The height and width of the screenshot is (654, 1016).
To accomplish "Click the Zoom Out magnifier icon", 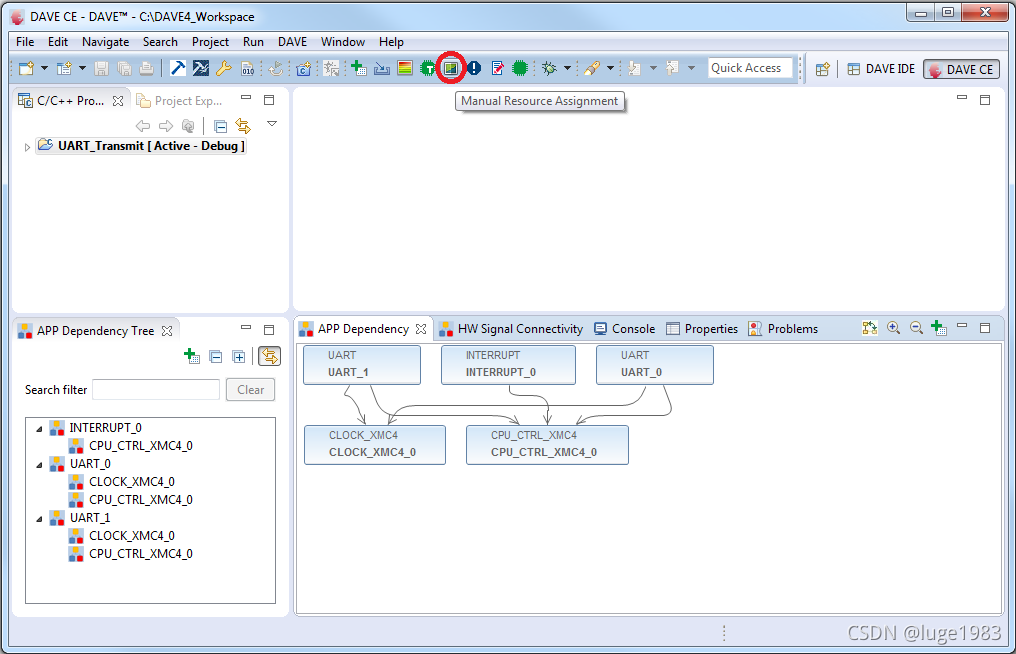I will (916, 328).
